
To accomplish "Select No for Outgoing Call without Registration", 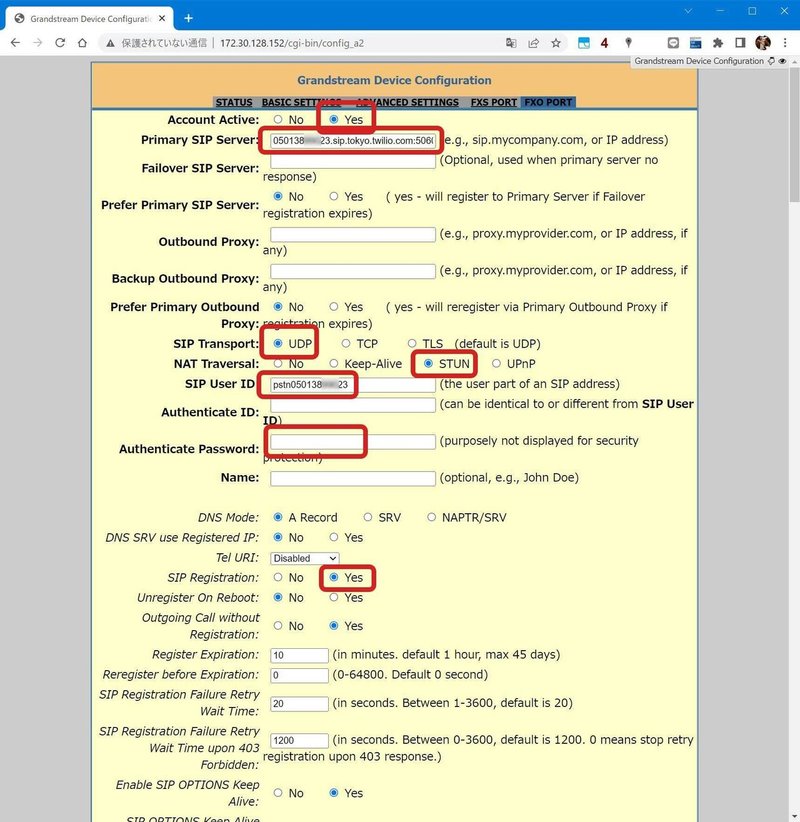I will pos(278,625).
